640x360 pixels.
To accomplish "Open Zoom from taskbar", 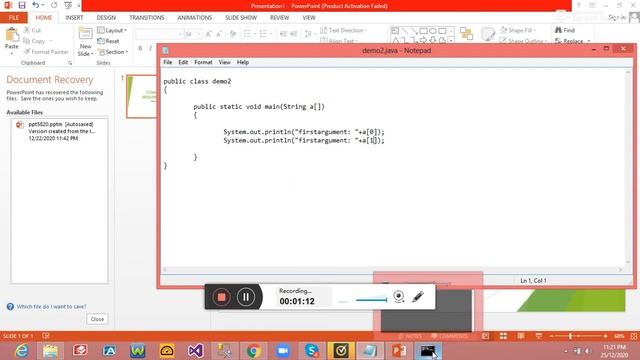I will point(282,351).
